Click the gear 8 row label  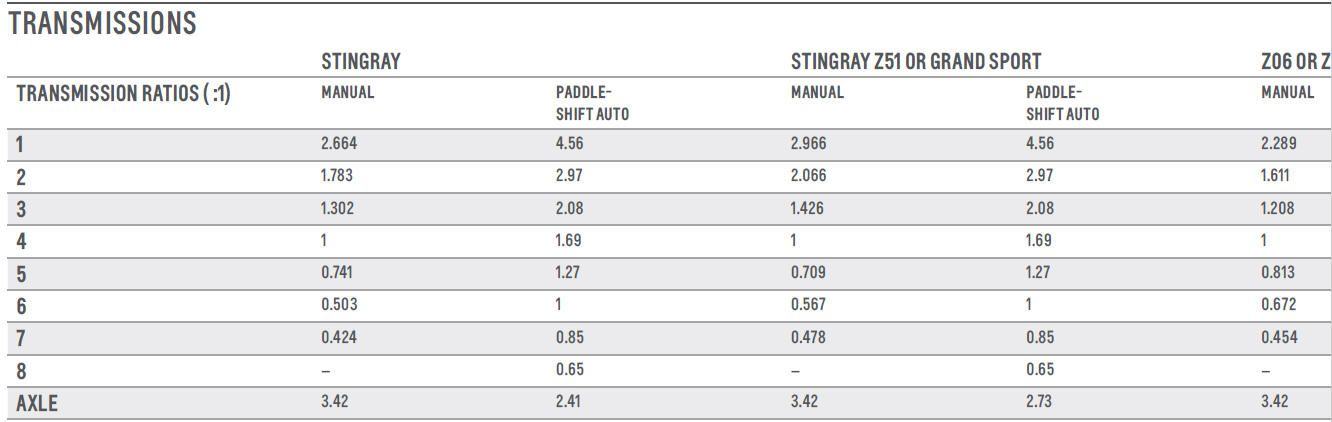[x=22, y=371]
